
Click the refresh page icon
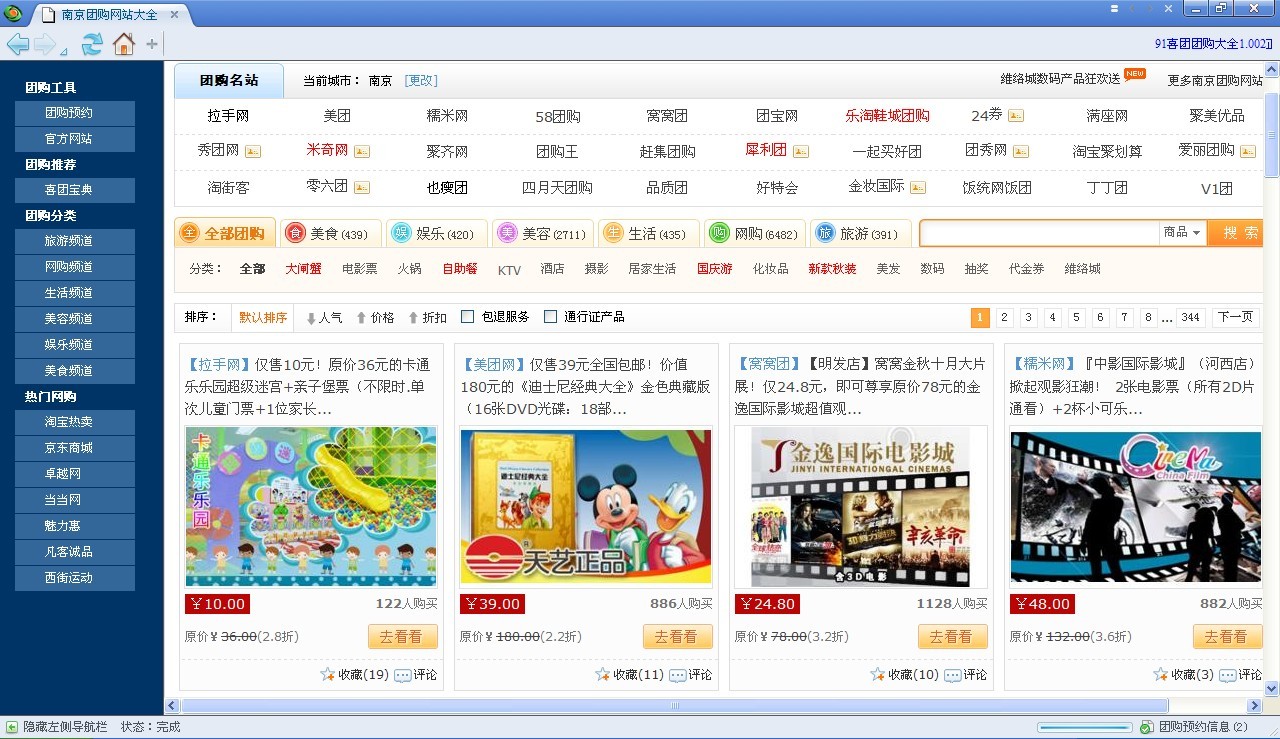(x=92, y=44)
